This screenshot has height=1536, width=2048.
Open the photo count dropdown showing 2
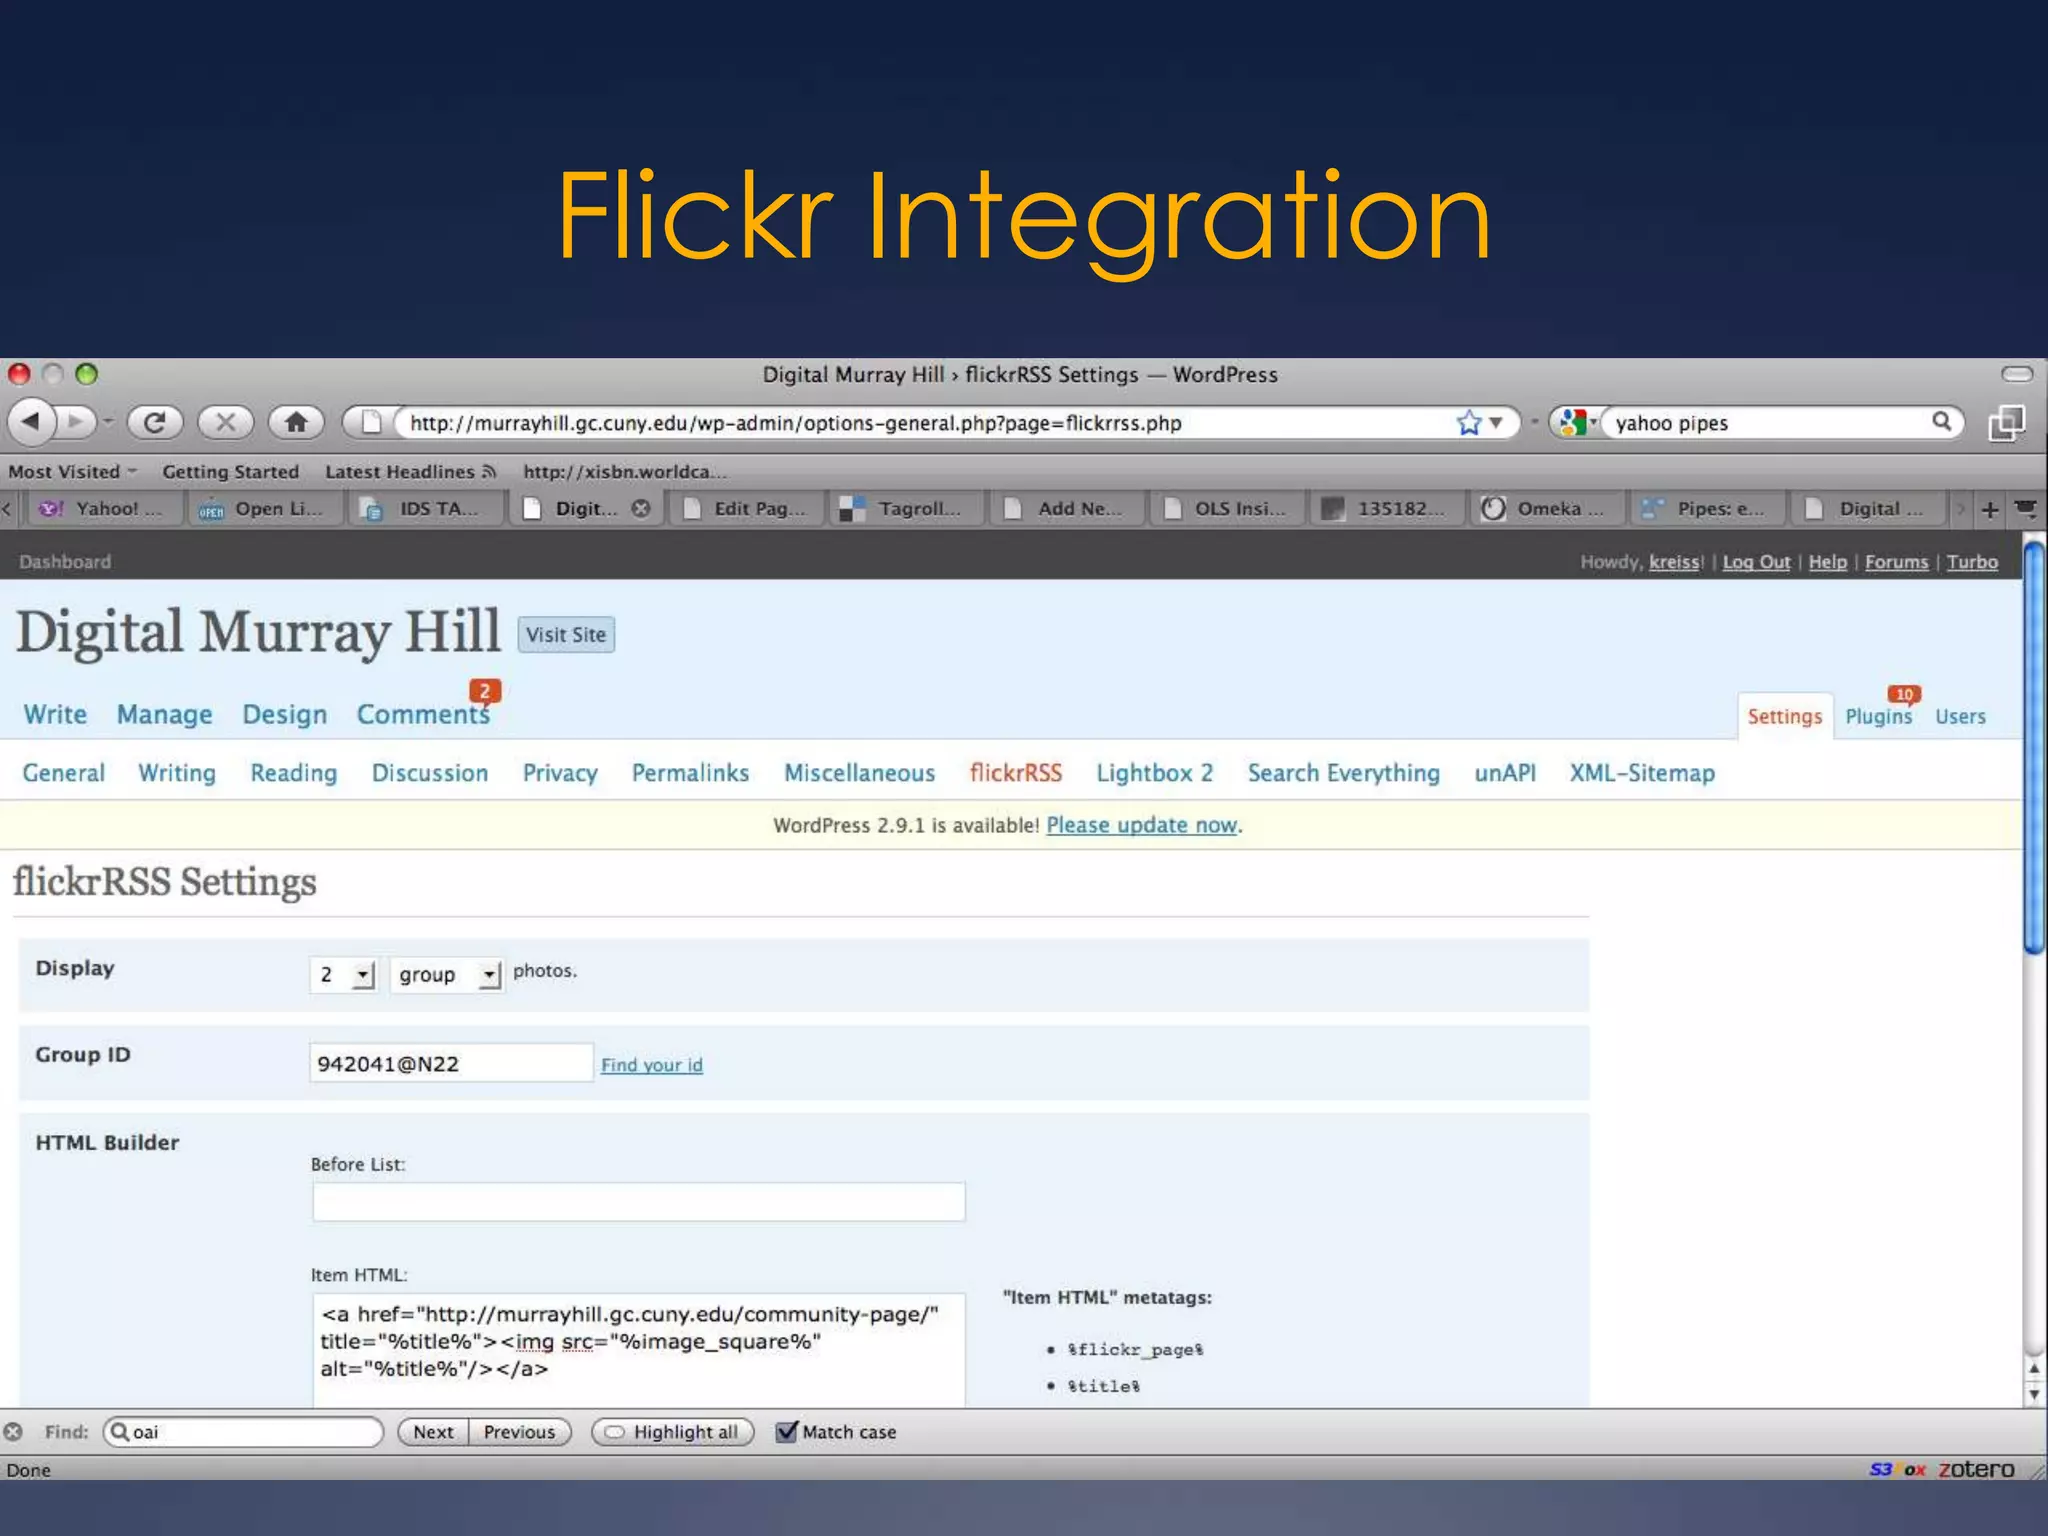pyautogui.click(x=343, y=974)
